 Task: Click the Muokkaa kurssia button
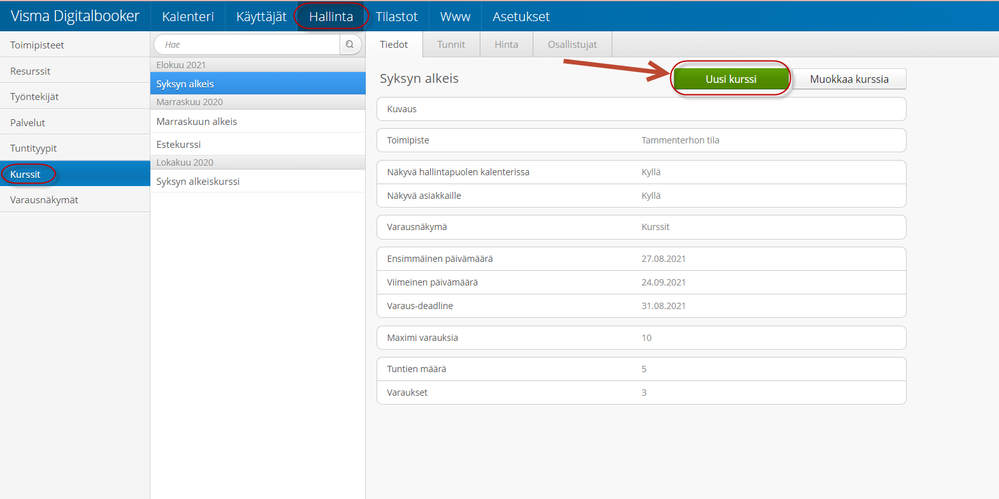coord(849,80)
